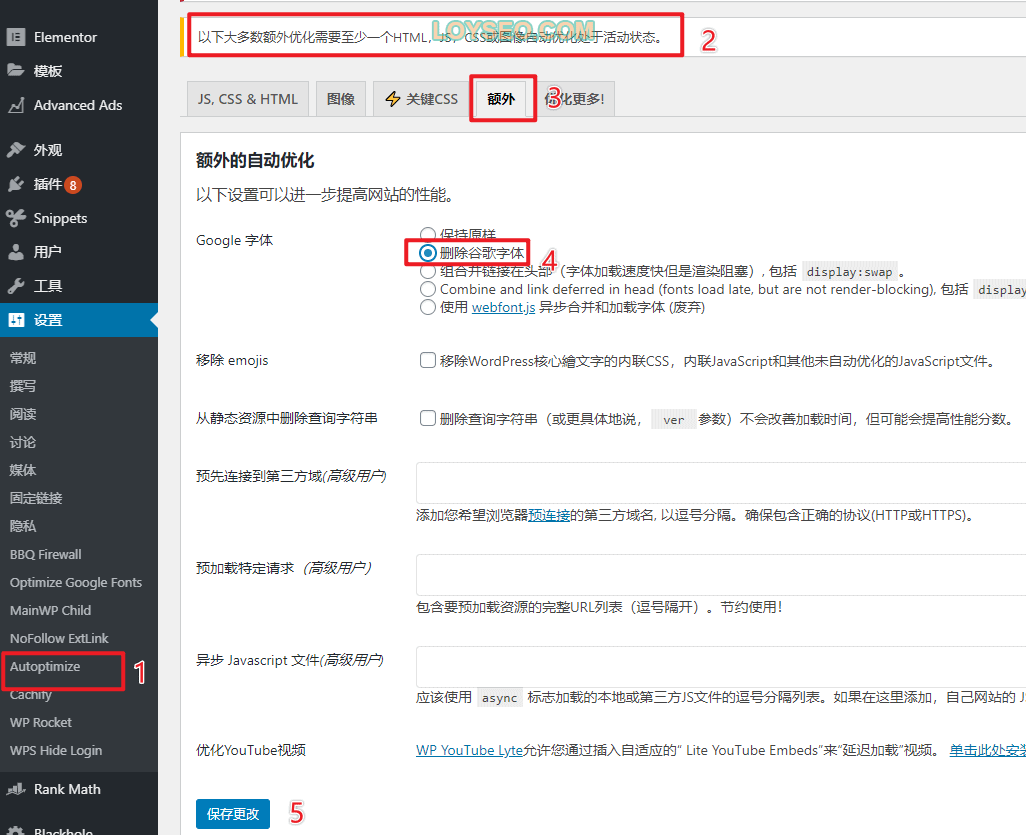Open WP Rocket settings
1026x835 pixels.
pyautogui.click(x=41, y=722)
